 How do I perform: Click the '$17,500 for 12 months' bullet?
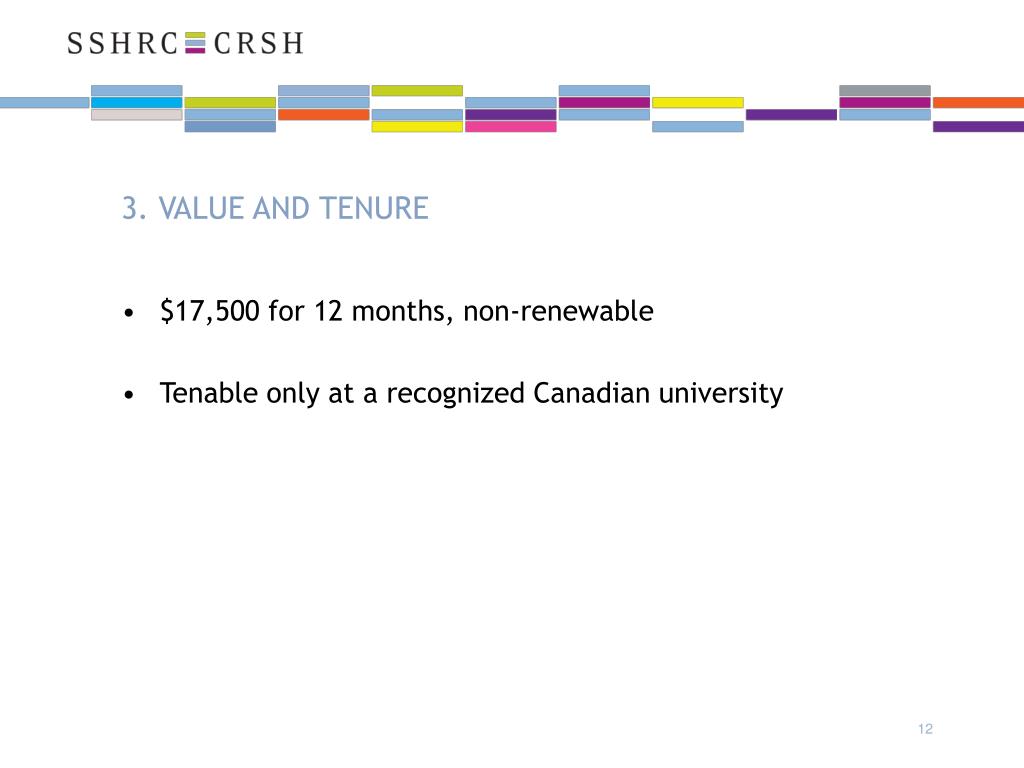pos(406,311)
